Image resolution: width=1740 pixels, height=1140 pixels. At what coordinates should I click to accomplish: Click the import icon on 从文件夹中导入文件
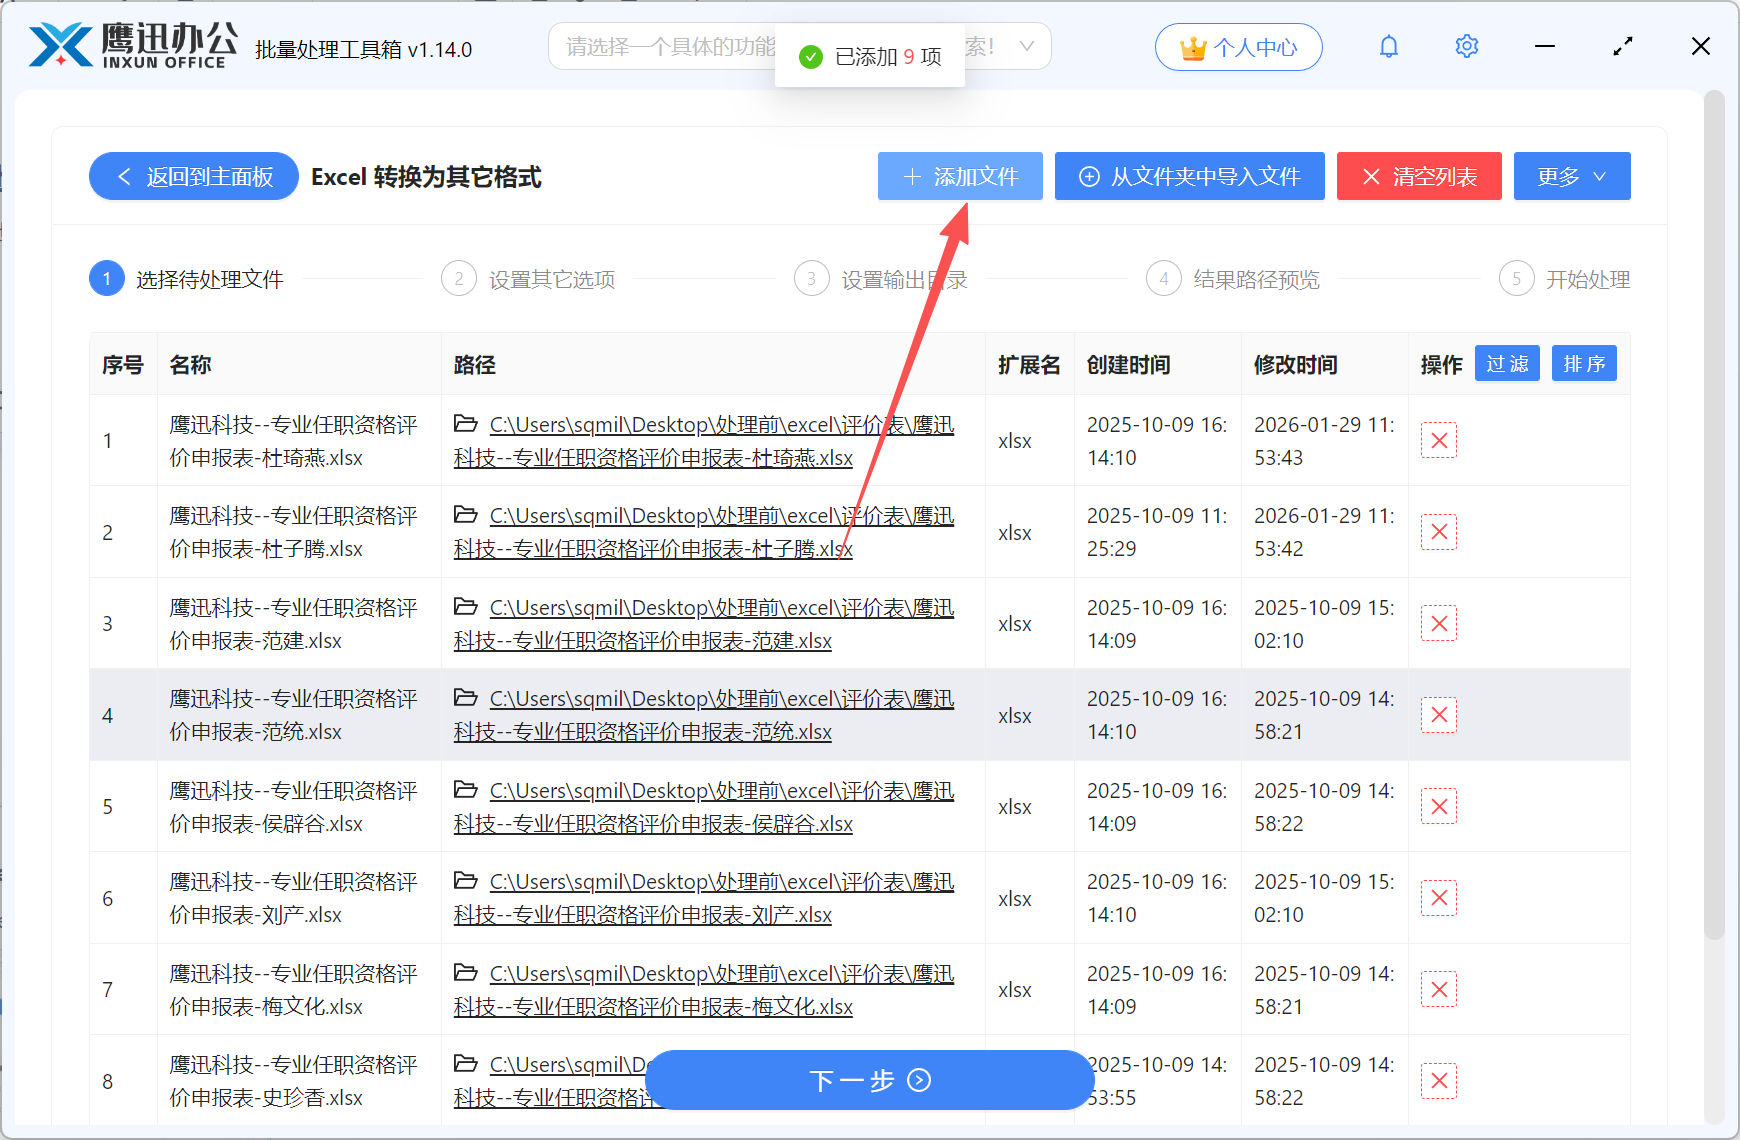[1089, 176]
